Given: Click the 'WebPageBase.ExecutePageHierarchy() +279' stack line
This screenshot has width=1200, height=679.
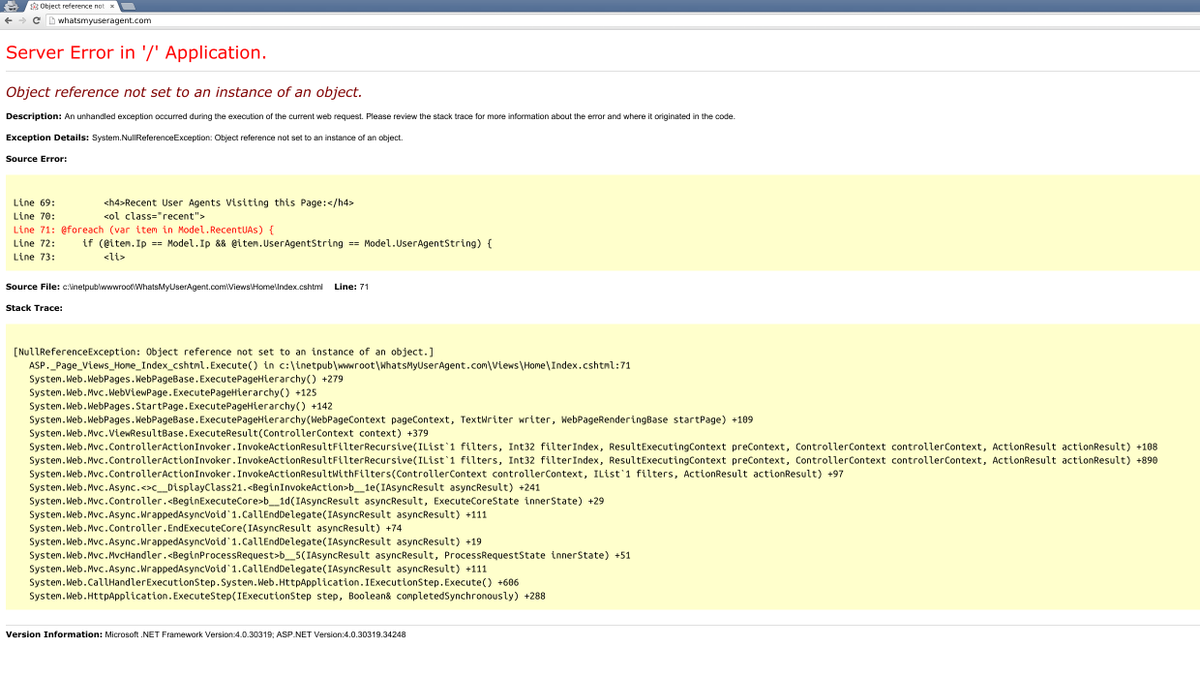Looking at the screenshot, I should coord(186,379).
